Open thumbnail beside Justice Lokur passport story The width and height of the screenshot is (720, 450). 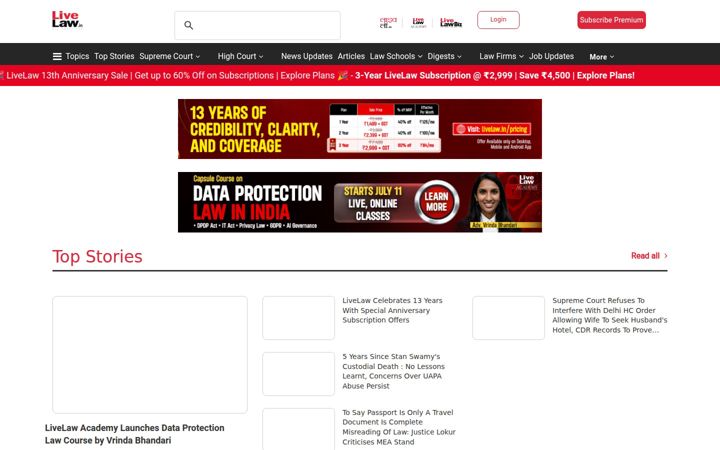tap(298, 429)
